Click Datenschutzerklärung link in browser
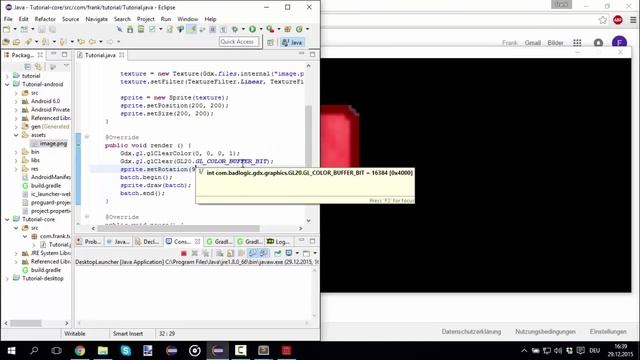 click(471, 331)
